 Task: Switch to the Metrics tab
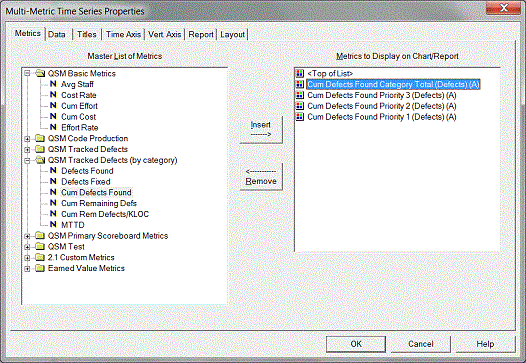tap(28, 34)
